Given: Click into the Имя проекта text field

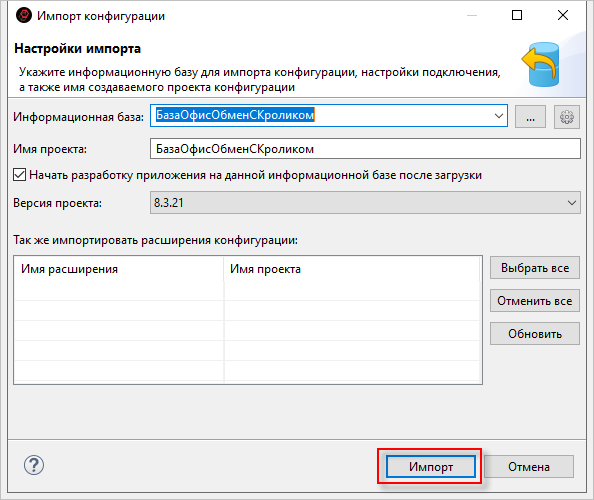Looking at the screenshot, I should pyautogui.click(x=365, y=149).
